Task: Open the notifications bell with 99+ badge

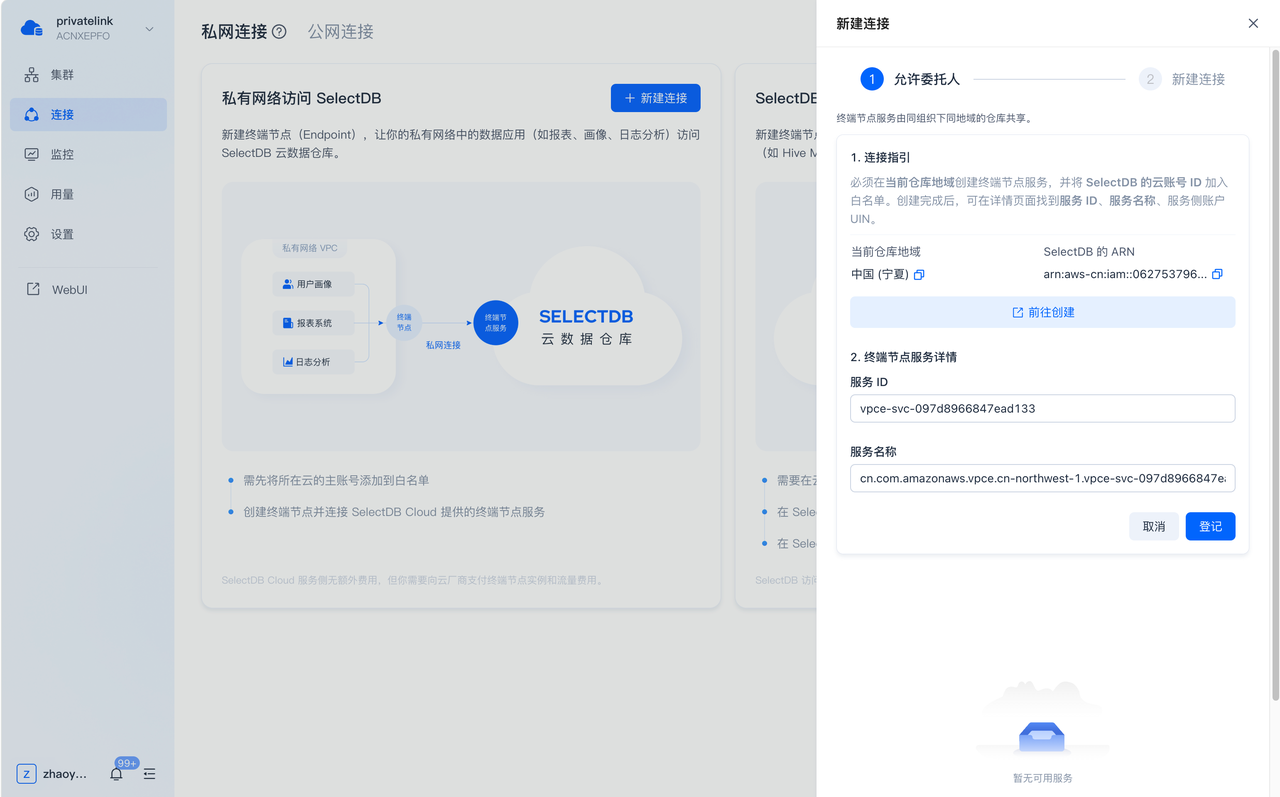Action: point(117,773)
